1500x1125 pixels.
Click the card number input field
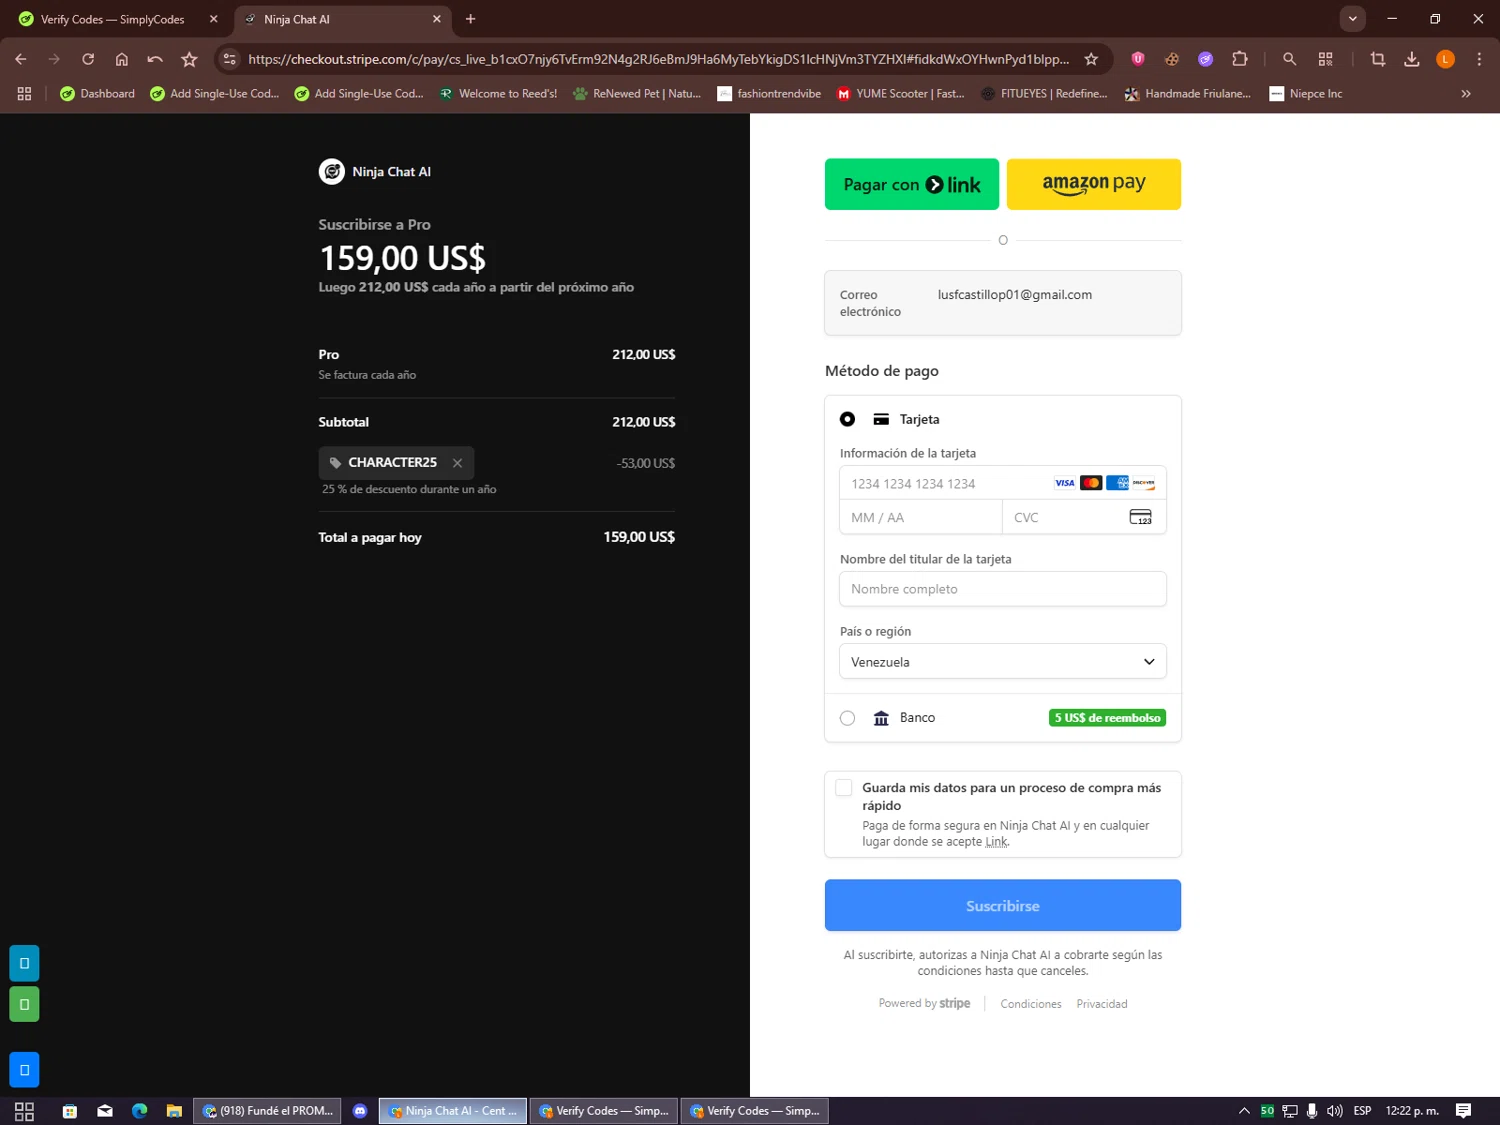click(x=1003, y=483)
